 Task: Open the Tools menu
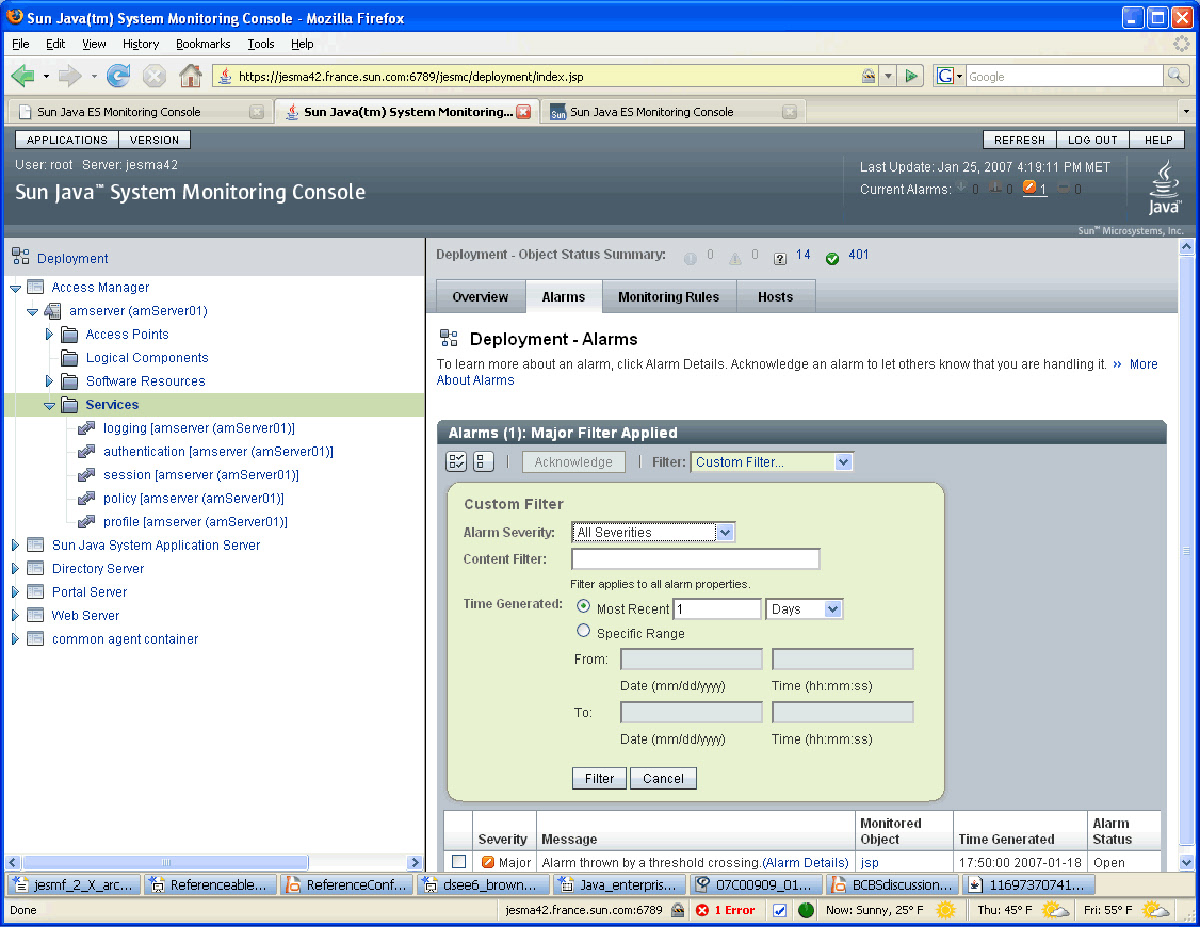coord(261,44)
